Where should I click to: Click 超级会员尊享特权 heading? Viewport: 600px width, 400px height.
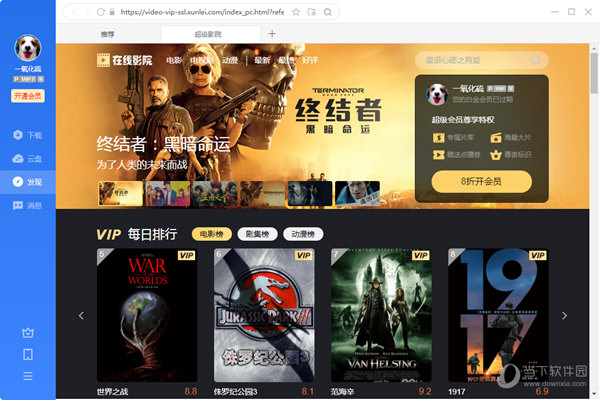pyautogui.click(x=463, y=120)
